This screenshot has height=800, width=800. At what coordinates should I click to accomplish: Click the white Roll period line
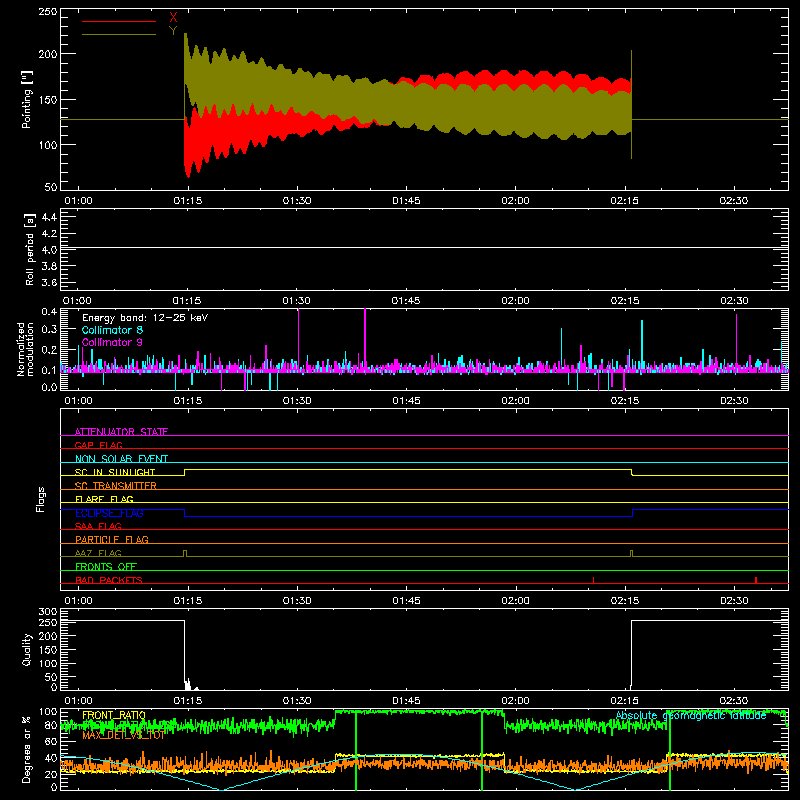pyautogui.click(x=424, y=247)
